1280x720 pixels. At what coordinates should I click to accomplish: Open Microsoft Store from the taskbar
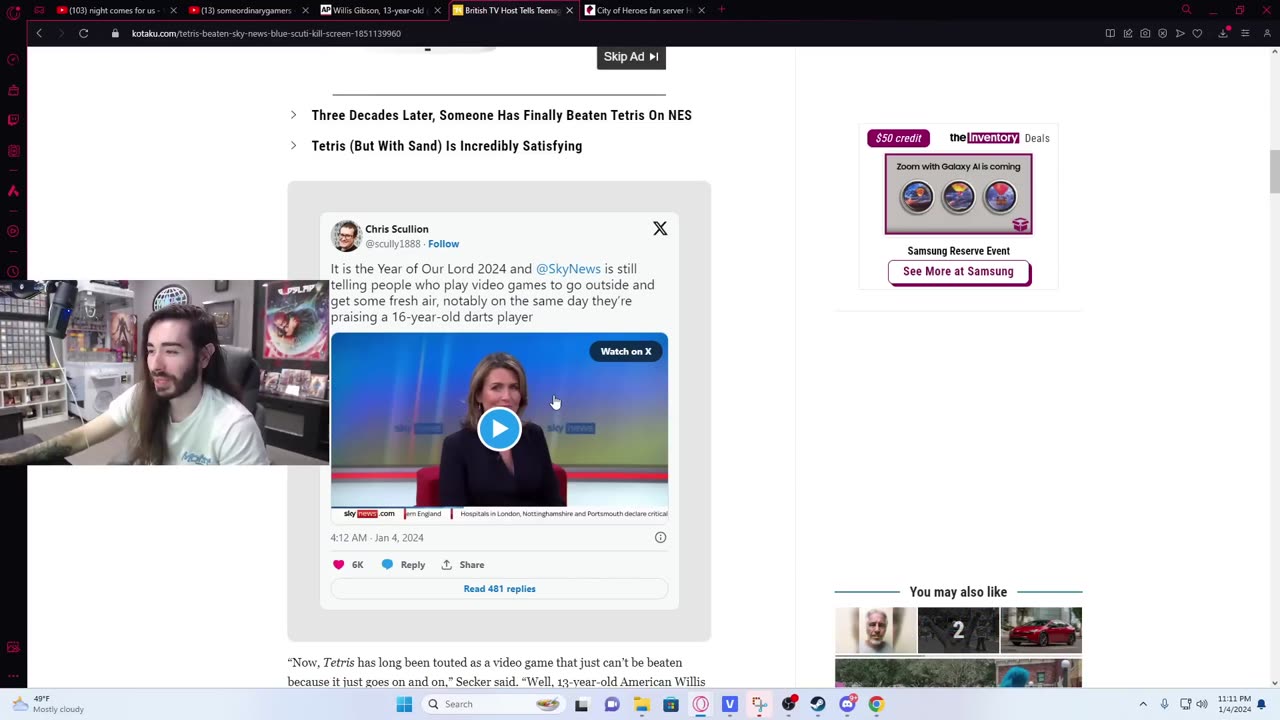(x=671, y=704)
